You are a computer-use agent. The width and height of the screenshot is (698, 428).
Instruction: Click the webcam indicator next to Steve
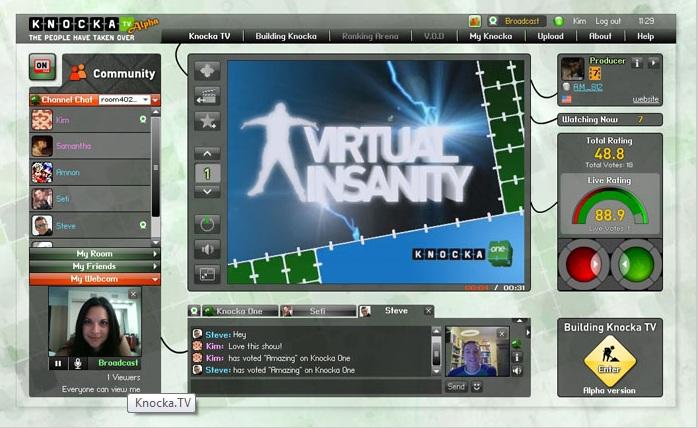[x=143, y=225]
